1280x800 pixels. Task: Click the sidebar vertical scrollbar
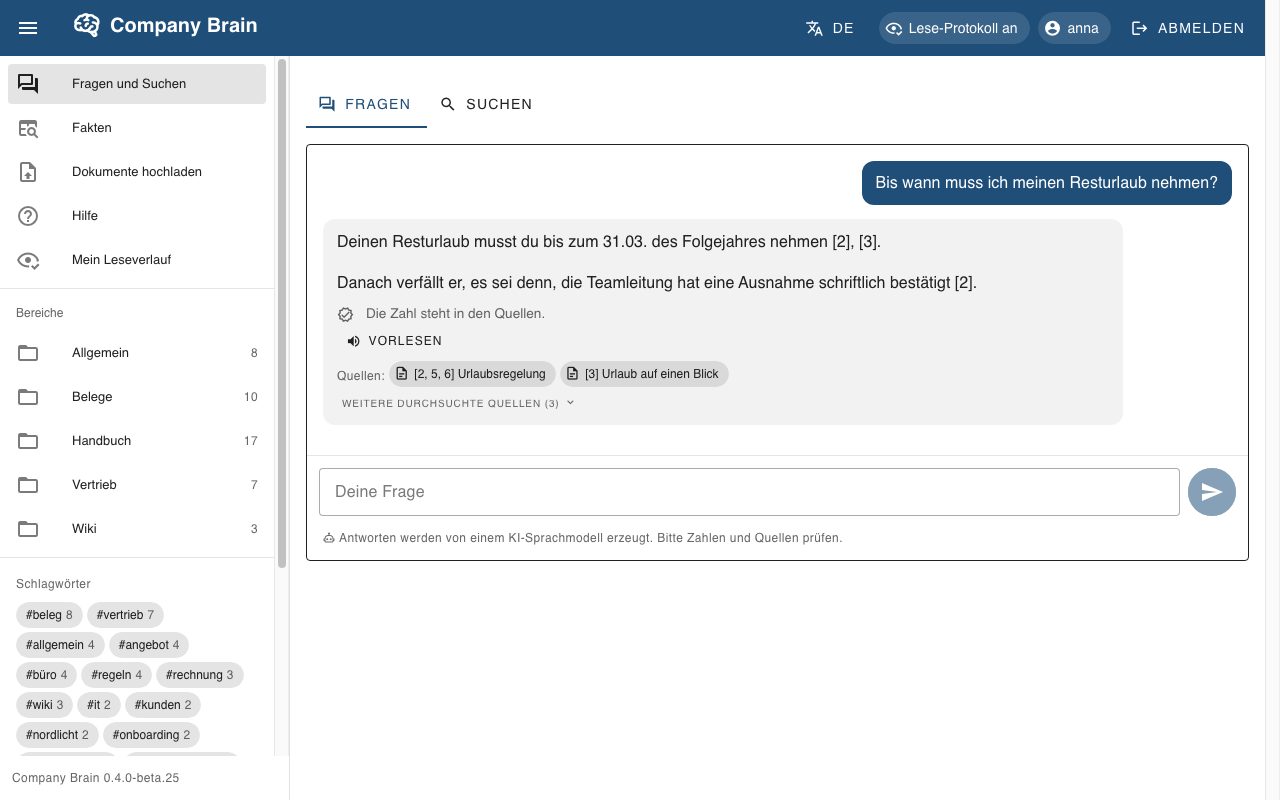tap(282, 314)
